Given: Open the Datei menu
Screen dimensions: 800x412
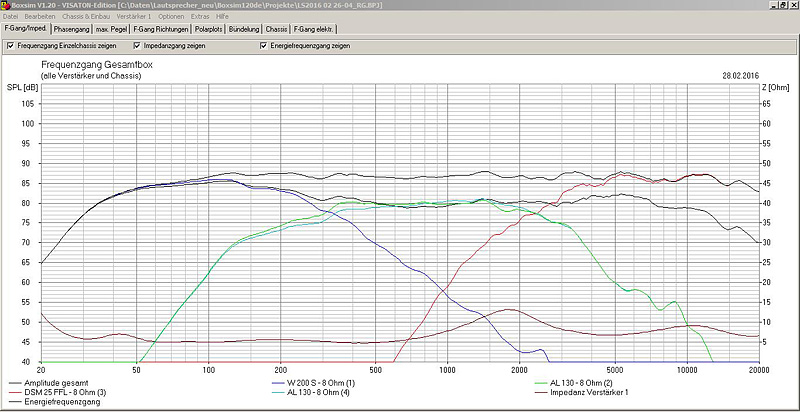Looking at the screenshot, I should pyautogui.click(x=11, y=17).
